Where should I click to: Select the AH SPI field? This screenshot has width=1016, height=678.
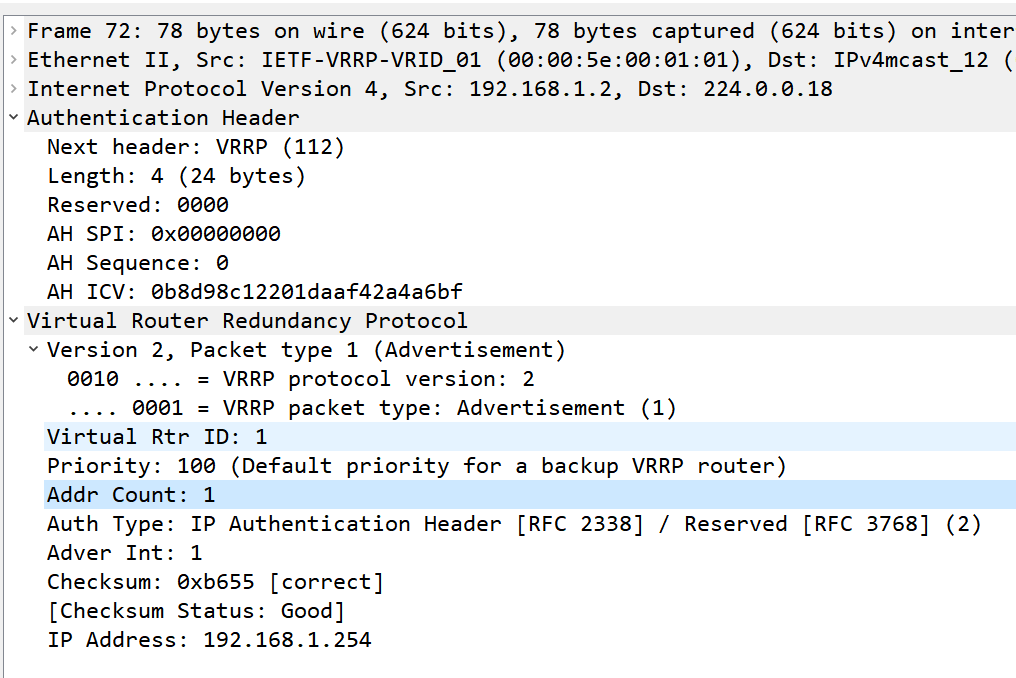pos(164,234)
